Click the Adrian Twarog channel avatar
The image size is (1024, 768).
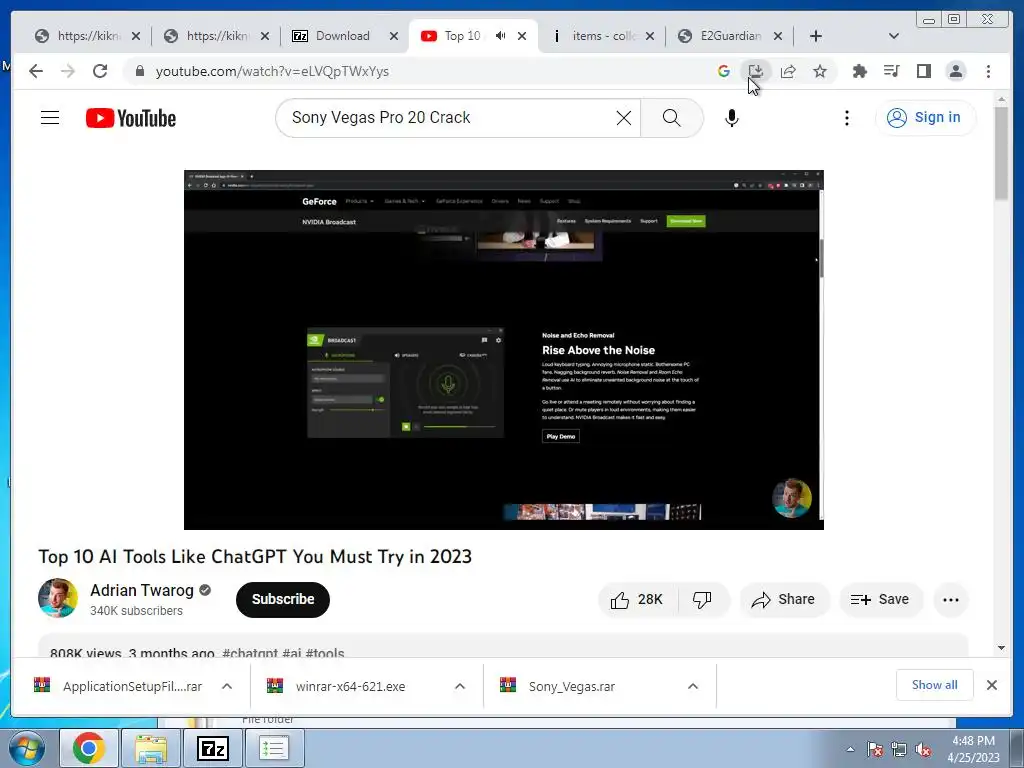(57, 598)
